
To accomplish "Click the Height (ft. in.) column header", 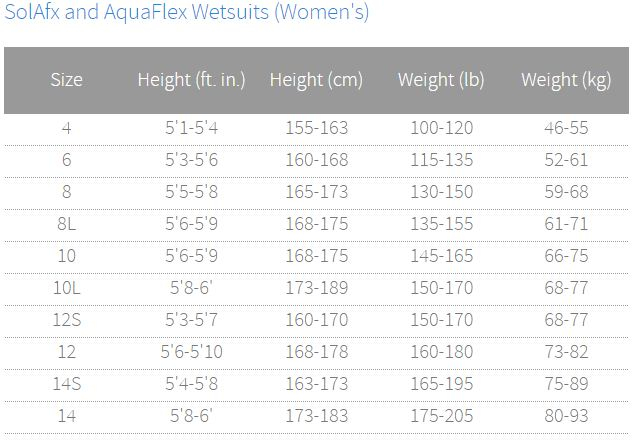I will pyautogui.click(x=192, y=80).
